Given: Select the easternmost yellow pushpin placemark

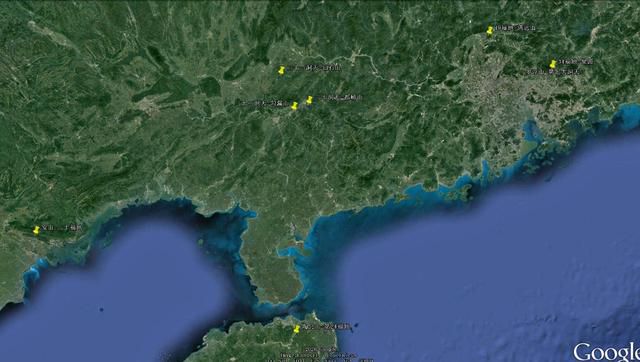Looking at the screenshot, I should pyautogui.click(x=553, y=64).
